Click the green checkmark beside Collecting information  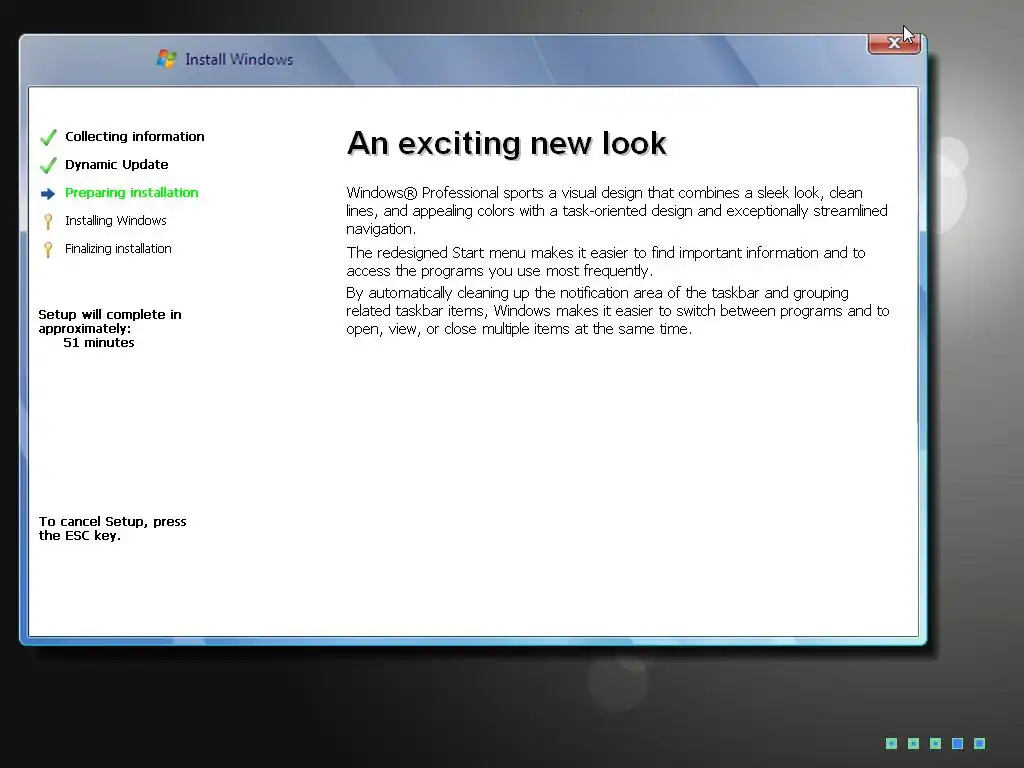point(48,137)
